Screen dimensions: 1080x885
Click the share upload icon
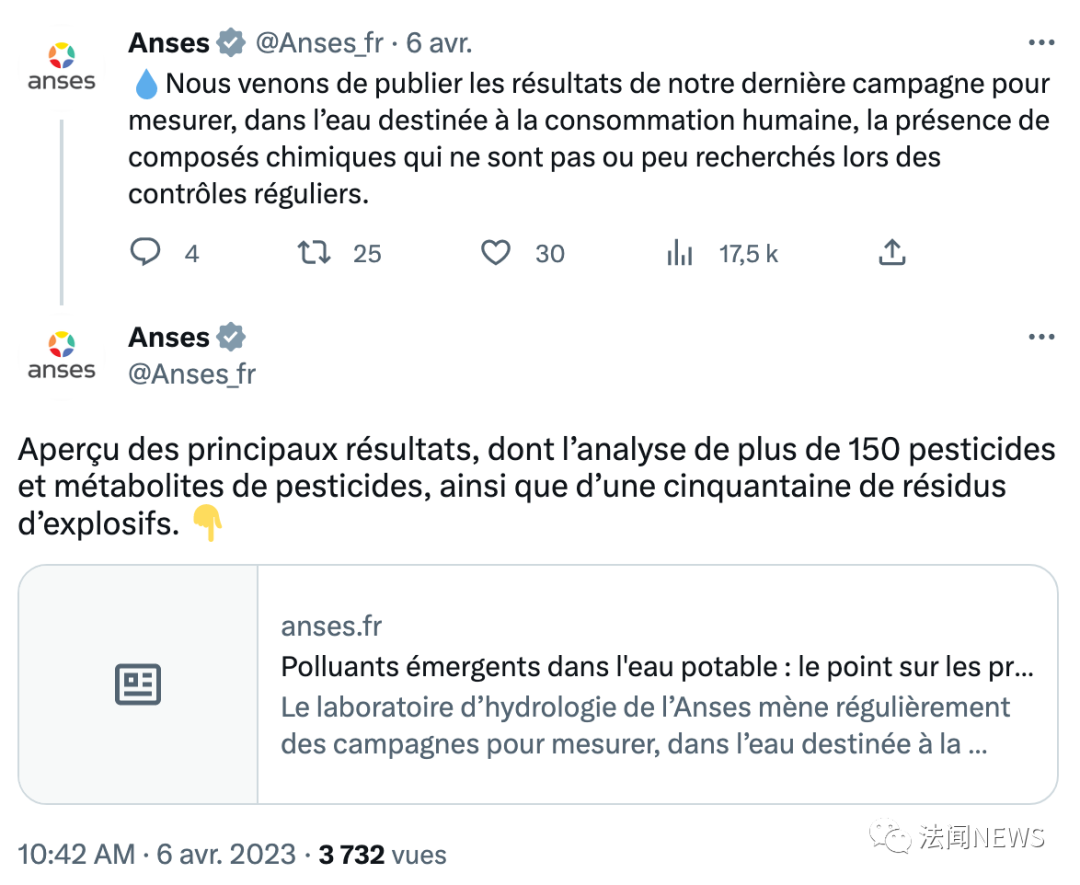[x=891, y=253]
